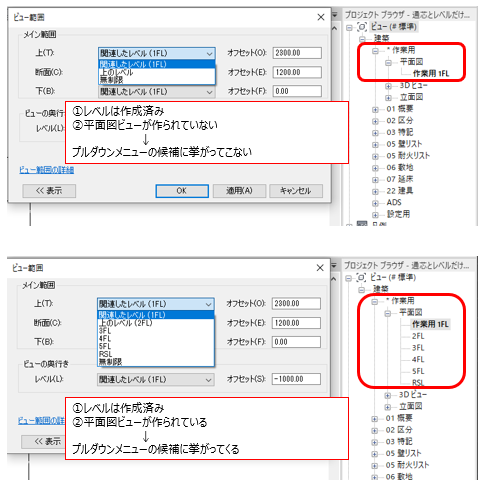Click 適用(A) button in upper dialog
The image size is (486, 493).
[239, 191]
